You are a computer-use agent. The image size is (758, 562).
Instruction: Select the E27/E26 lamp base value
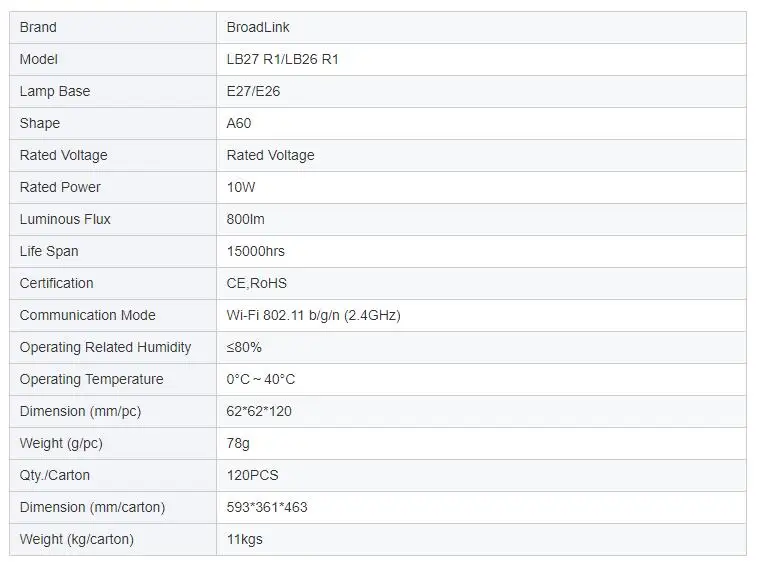tap(253, 91)
